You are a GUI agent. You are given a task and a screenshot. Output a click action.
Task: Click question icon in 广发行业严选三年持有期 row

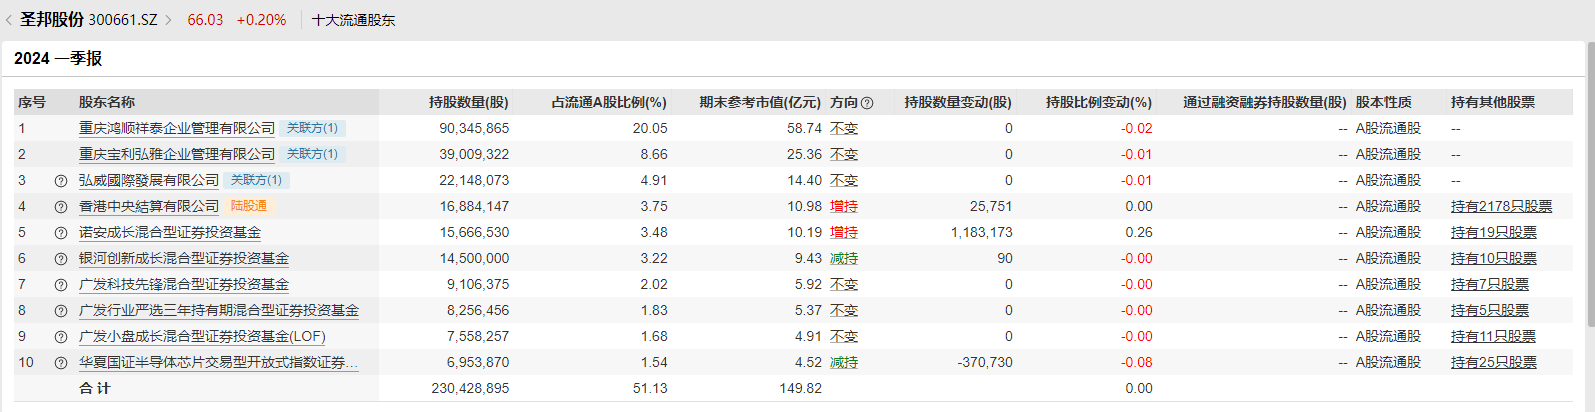(x=61, y=311)
